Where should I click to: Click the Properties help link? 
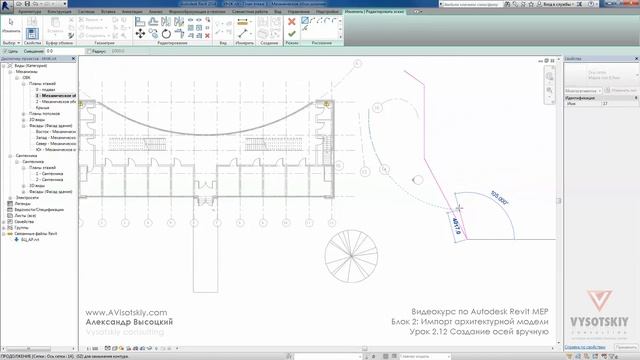pyautogui.click(x=585, y=347)
